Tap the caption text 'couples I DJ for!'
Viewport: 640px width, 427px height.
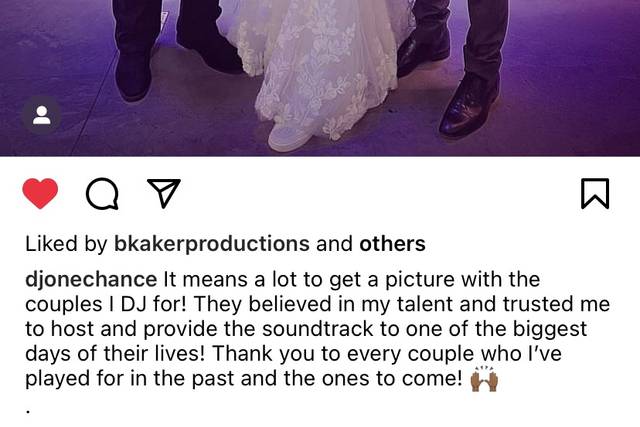[x=106, y=305]
